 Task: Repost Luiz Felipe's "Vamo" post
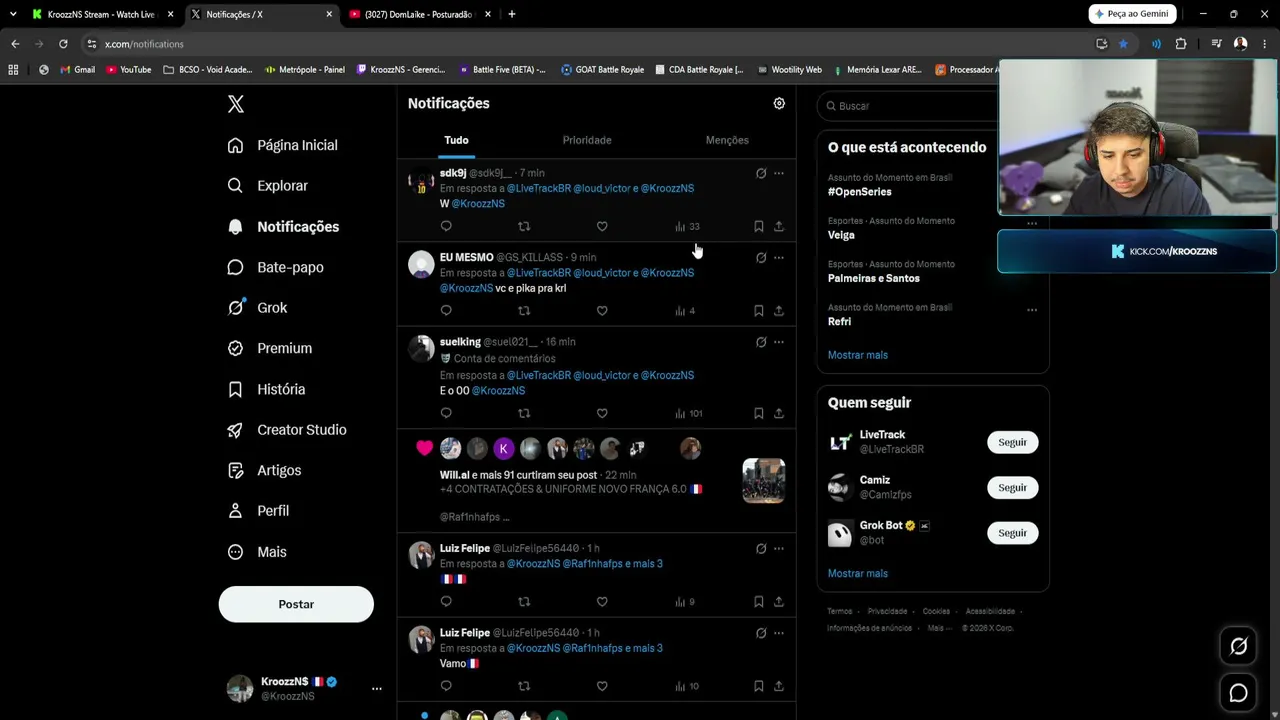tap(524, 686)
